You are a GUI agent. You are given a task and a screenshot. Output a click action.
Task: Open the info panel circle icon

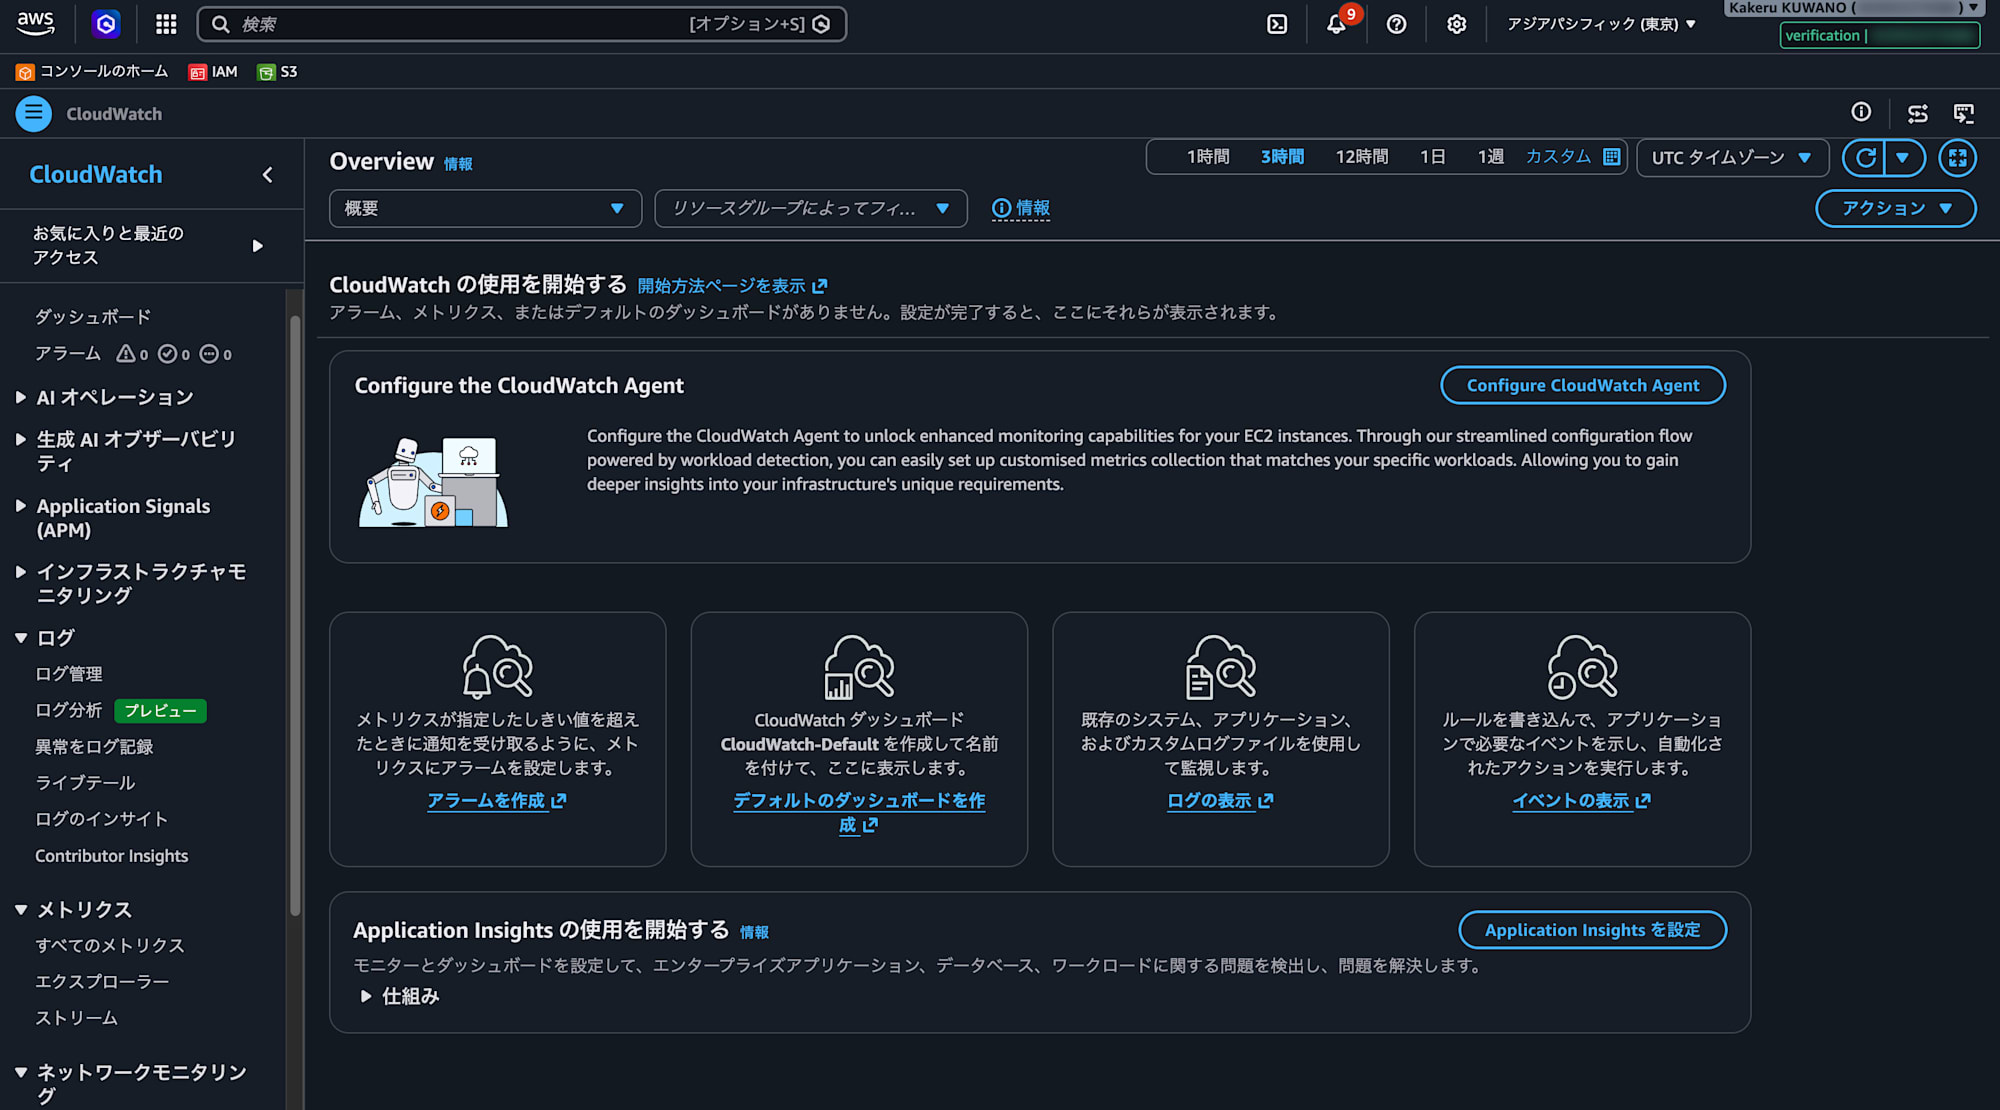coord(1861,113)
